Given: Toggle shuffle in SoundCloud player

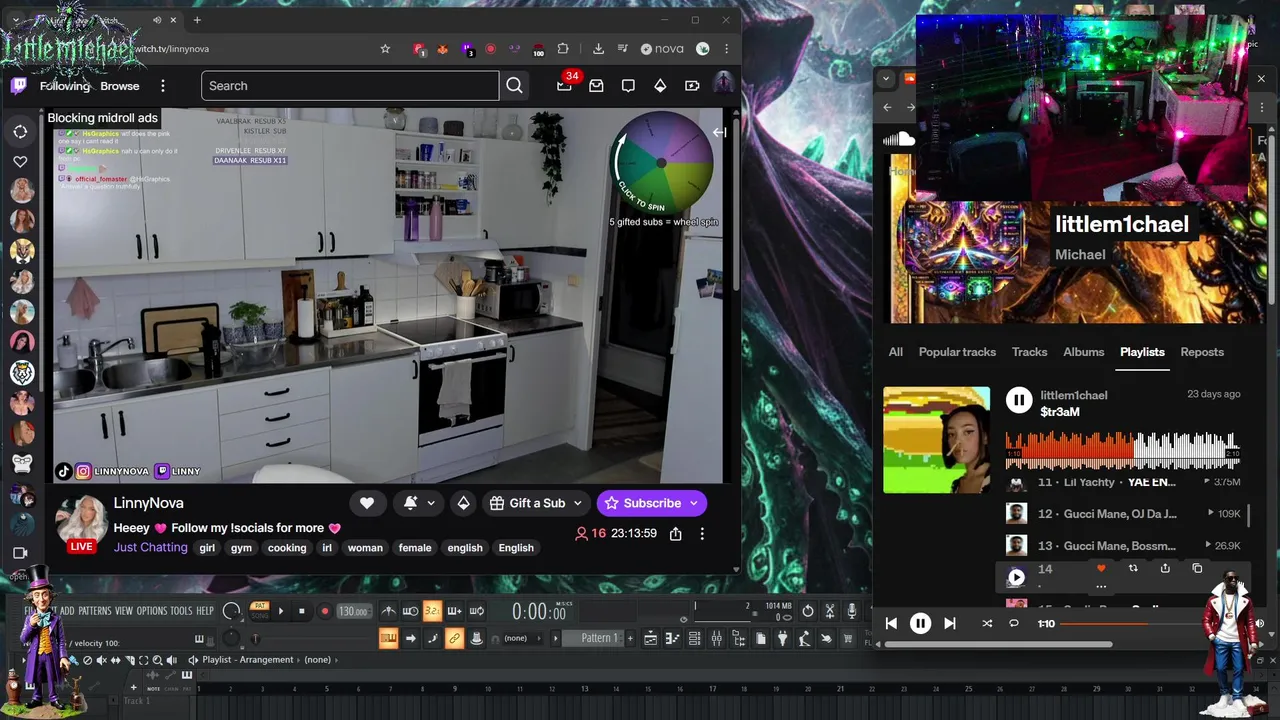Looking at the screenshot, I should point(987,623).
